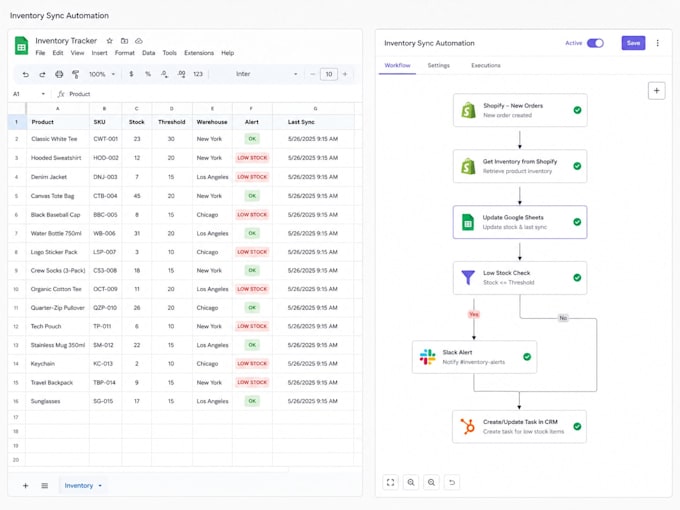The height and width of the screenshot is (510, 680).
Task: Click the cloud save status icon
Action: coord(139,41)
